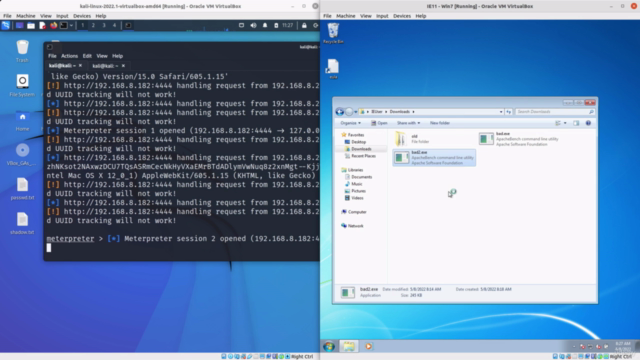640x360 pixels.
Task: Open Explorer help question mark icon
Action: (588, 123)
